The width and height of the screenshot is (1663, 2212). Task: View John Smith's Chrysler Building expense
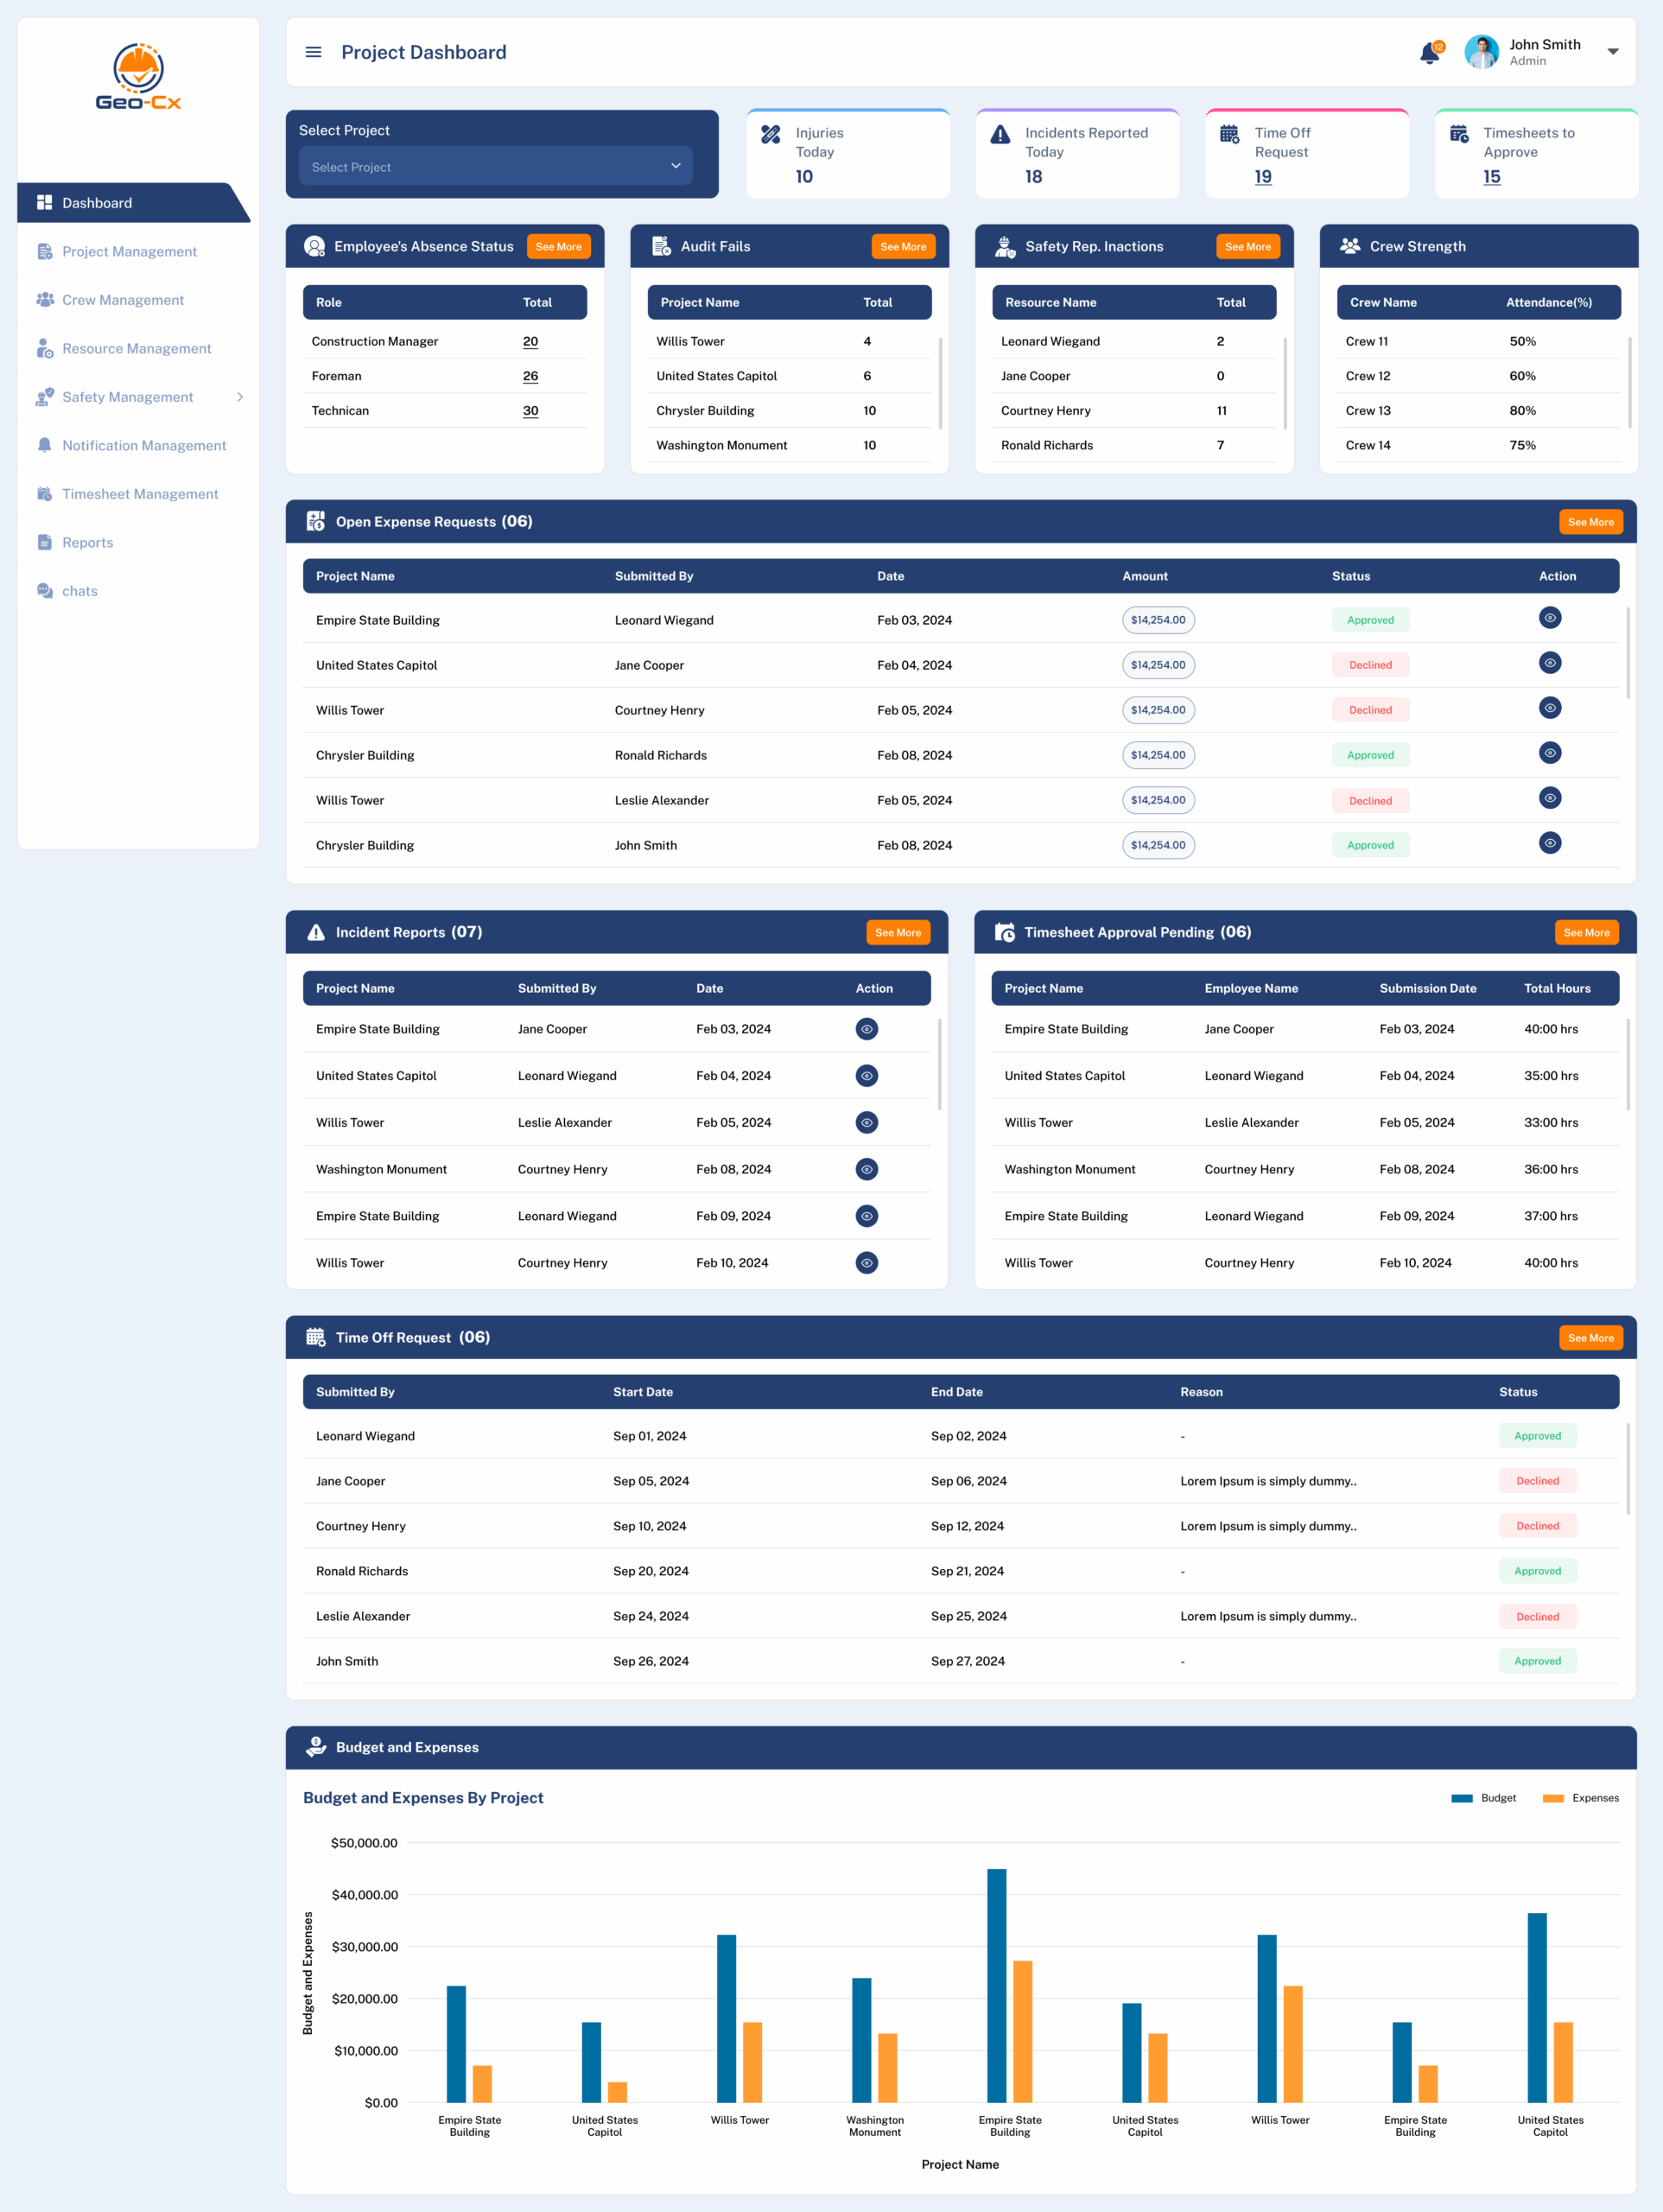[1549, 843]
